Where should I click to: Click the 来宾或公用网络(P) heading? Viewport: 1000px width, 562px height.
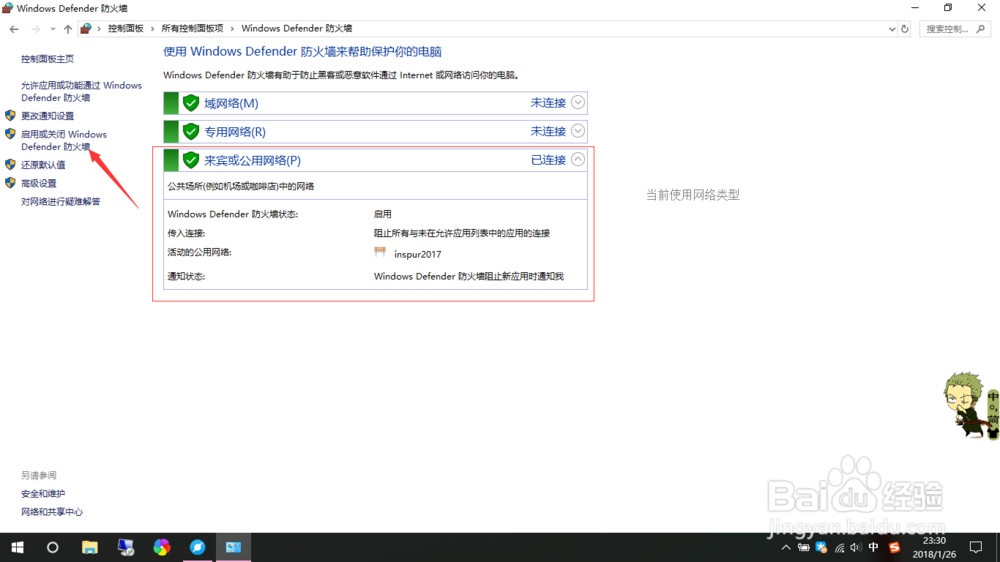pos(252,161)
